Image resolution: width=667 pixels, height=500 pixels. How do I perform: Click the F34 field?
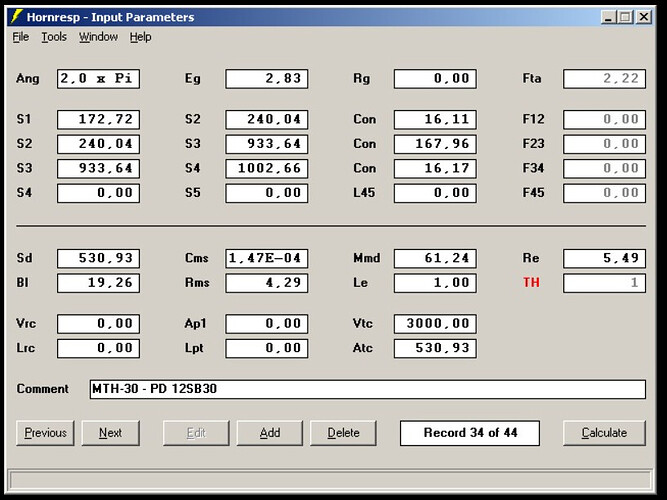604,169
